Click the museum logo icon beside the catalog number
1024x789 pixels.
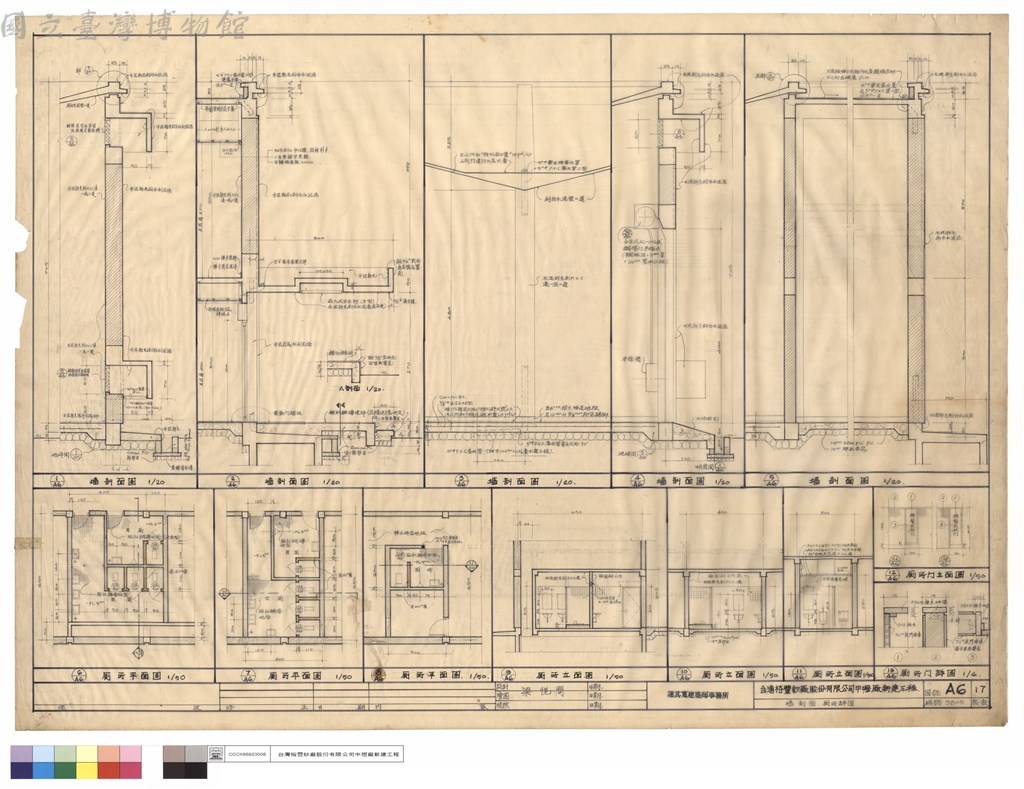pos(216,753)
